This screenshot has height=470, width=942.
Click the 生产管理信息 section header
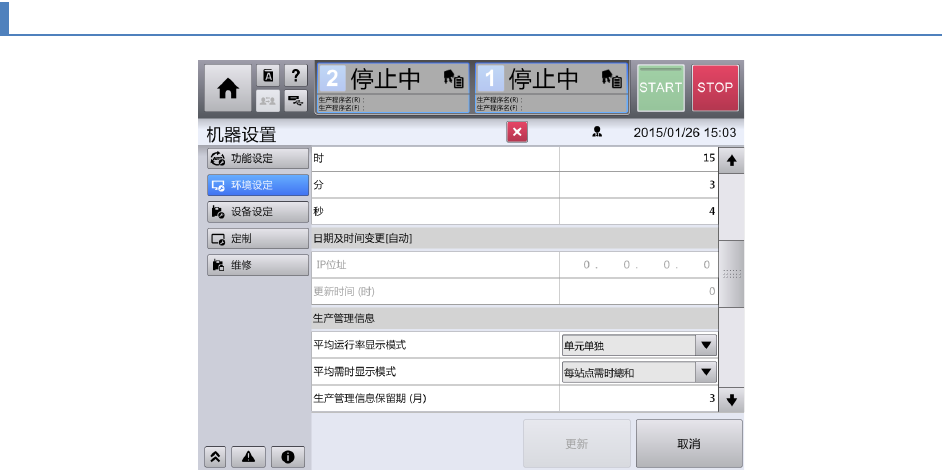(515, 318)
